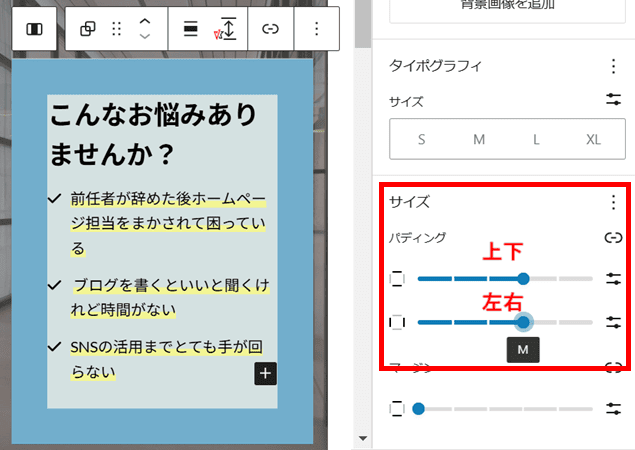
Task: Select the parent block icon
Action: point(87,29)
